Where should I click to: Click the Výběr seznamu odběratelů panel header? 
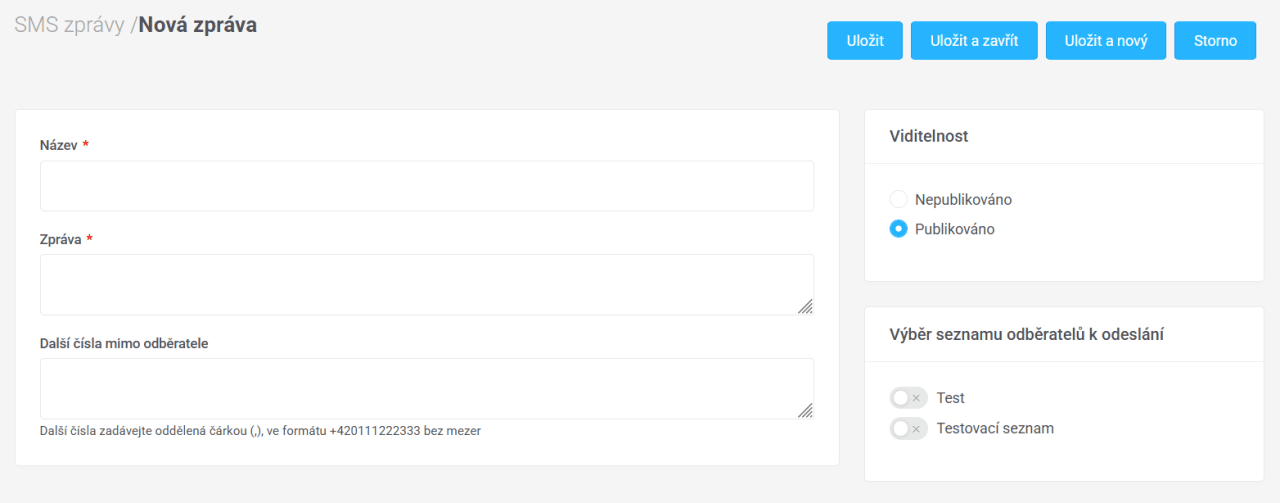point(1026,334)
